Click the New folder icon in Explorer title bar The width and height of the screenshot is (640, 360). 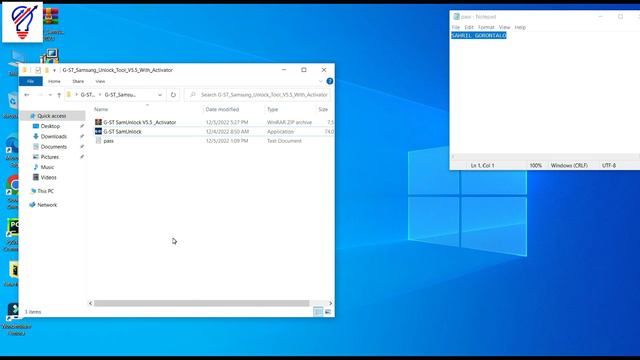coord(47,70)
